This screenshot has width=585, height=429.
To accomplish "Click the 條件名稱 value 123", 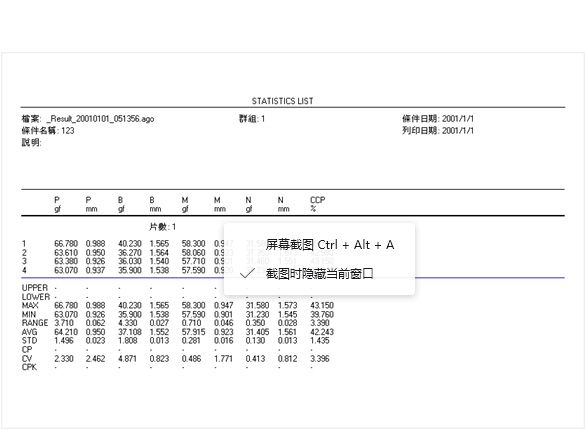I will (68, 131).
